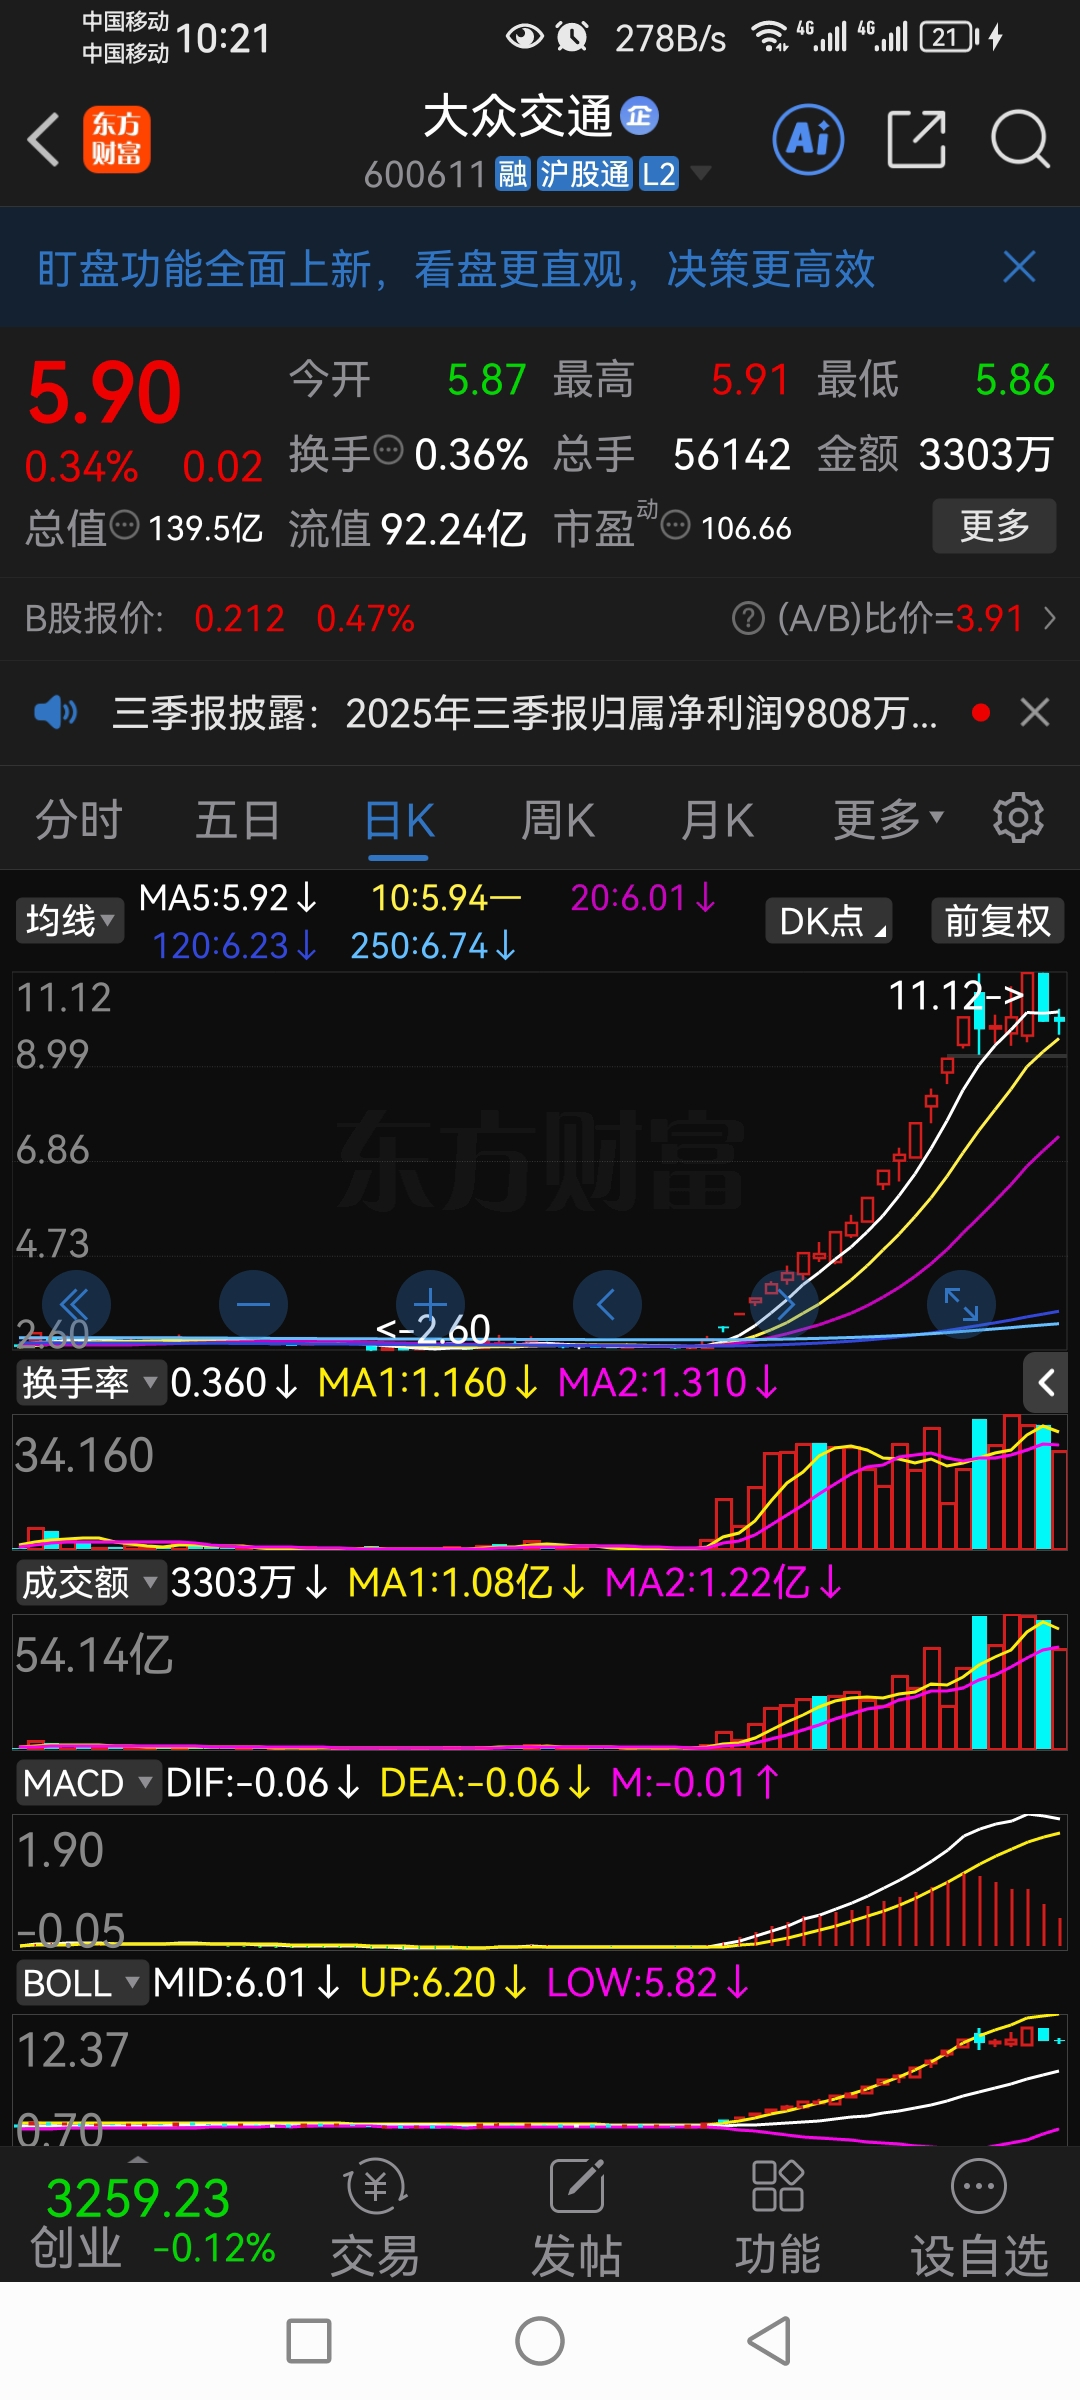Move chart left with single arrow button
The image size is (1080, 2400).
click(x=607, y=1304)
